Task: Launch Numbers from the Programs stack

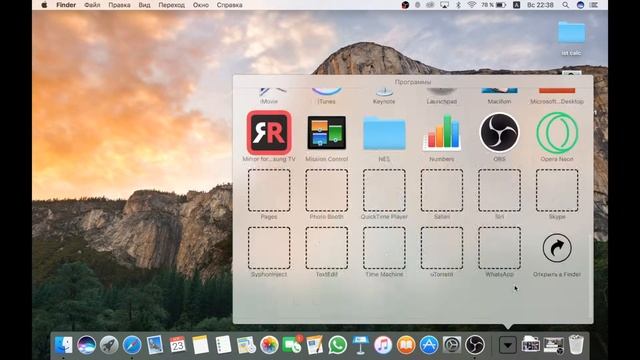Action: [442, 133]
